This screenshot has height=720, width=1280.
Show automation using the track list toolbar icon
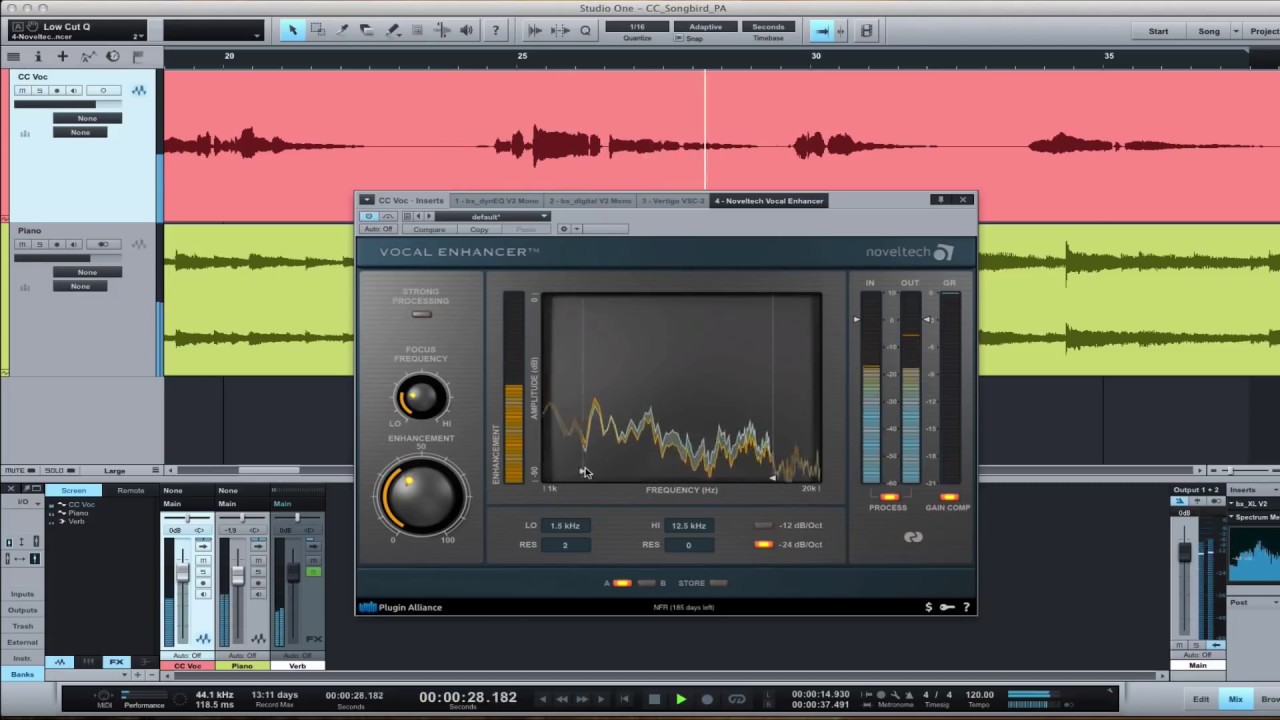(x=87, y=57)
